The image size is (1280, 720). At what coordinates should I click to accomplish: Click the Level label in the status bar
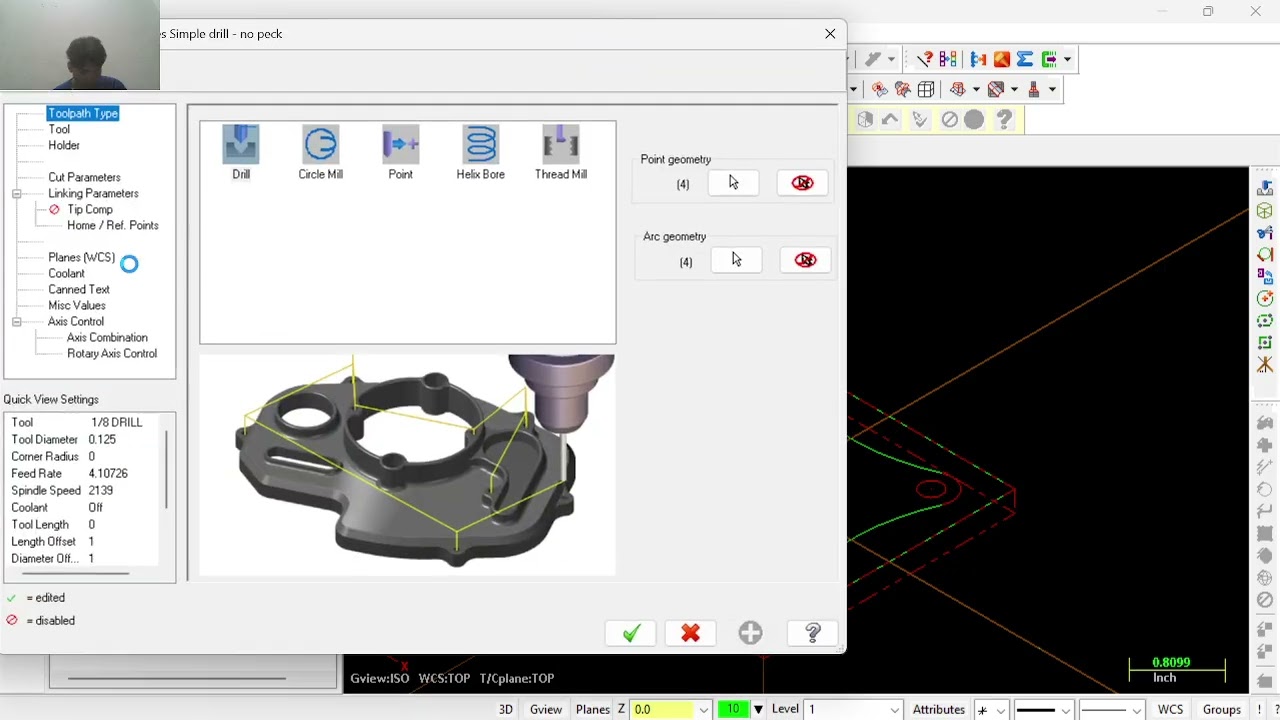785,709
